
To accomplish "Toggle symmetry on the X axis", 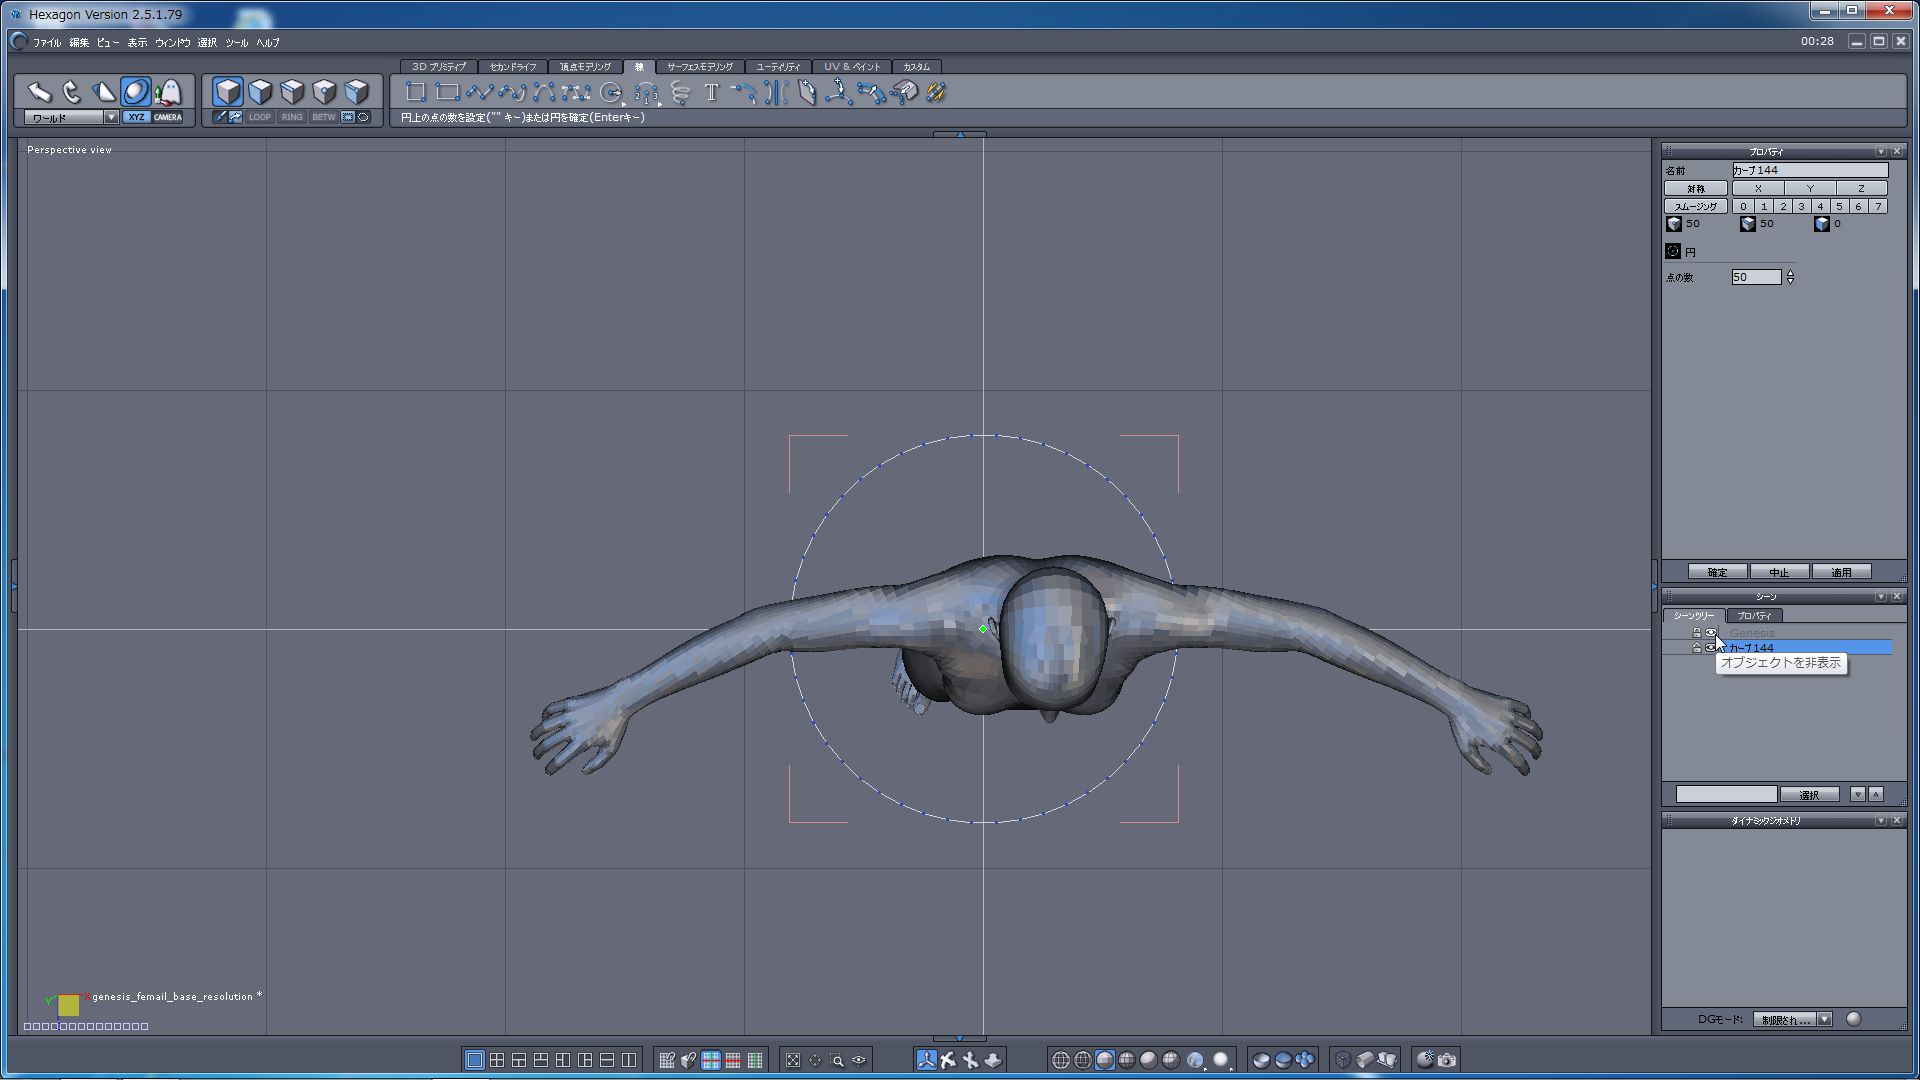I will [x=1758, y=188].
